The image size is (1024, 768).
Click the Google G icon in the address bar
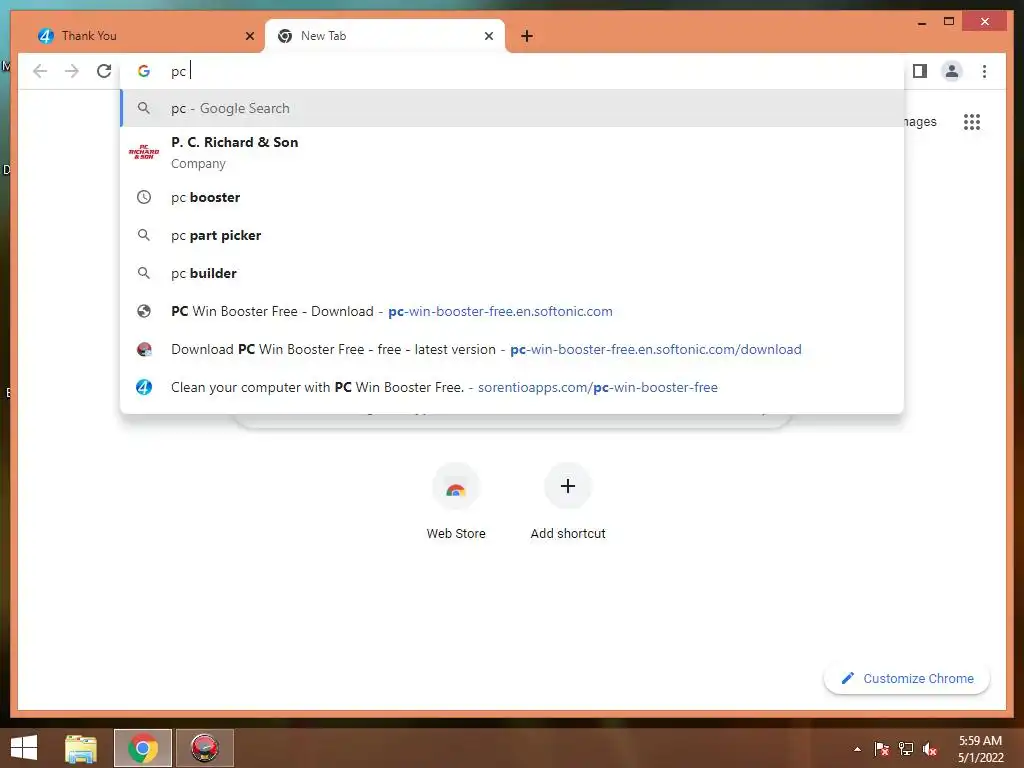[x=144, y=71]
